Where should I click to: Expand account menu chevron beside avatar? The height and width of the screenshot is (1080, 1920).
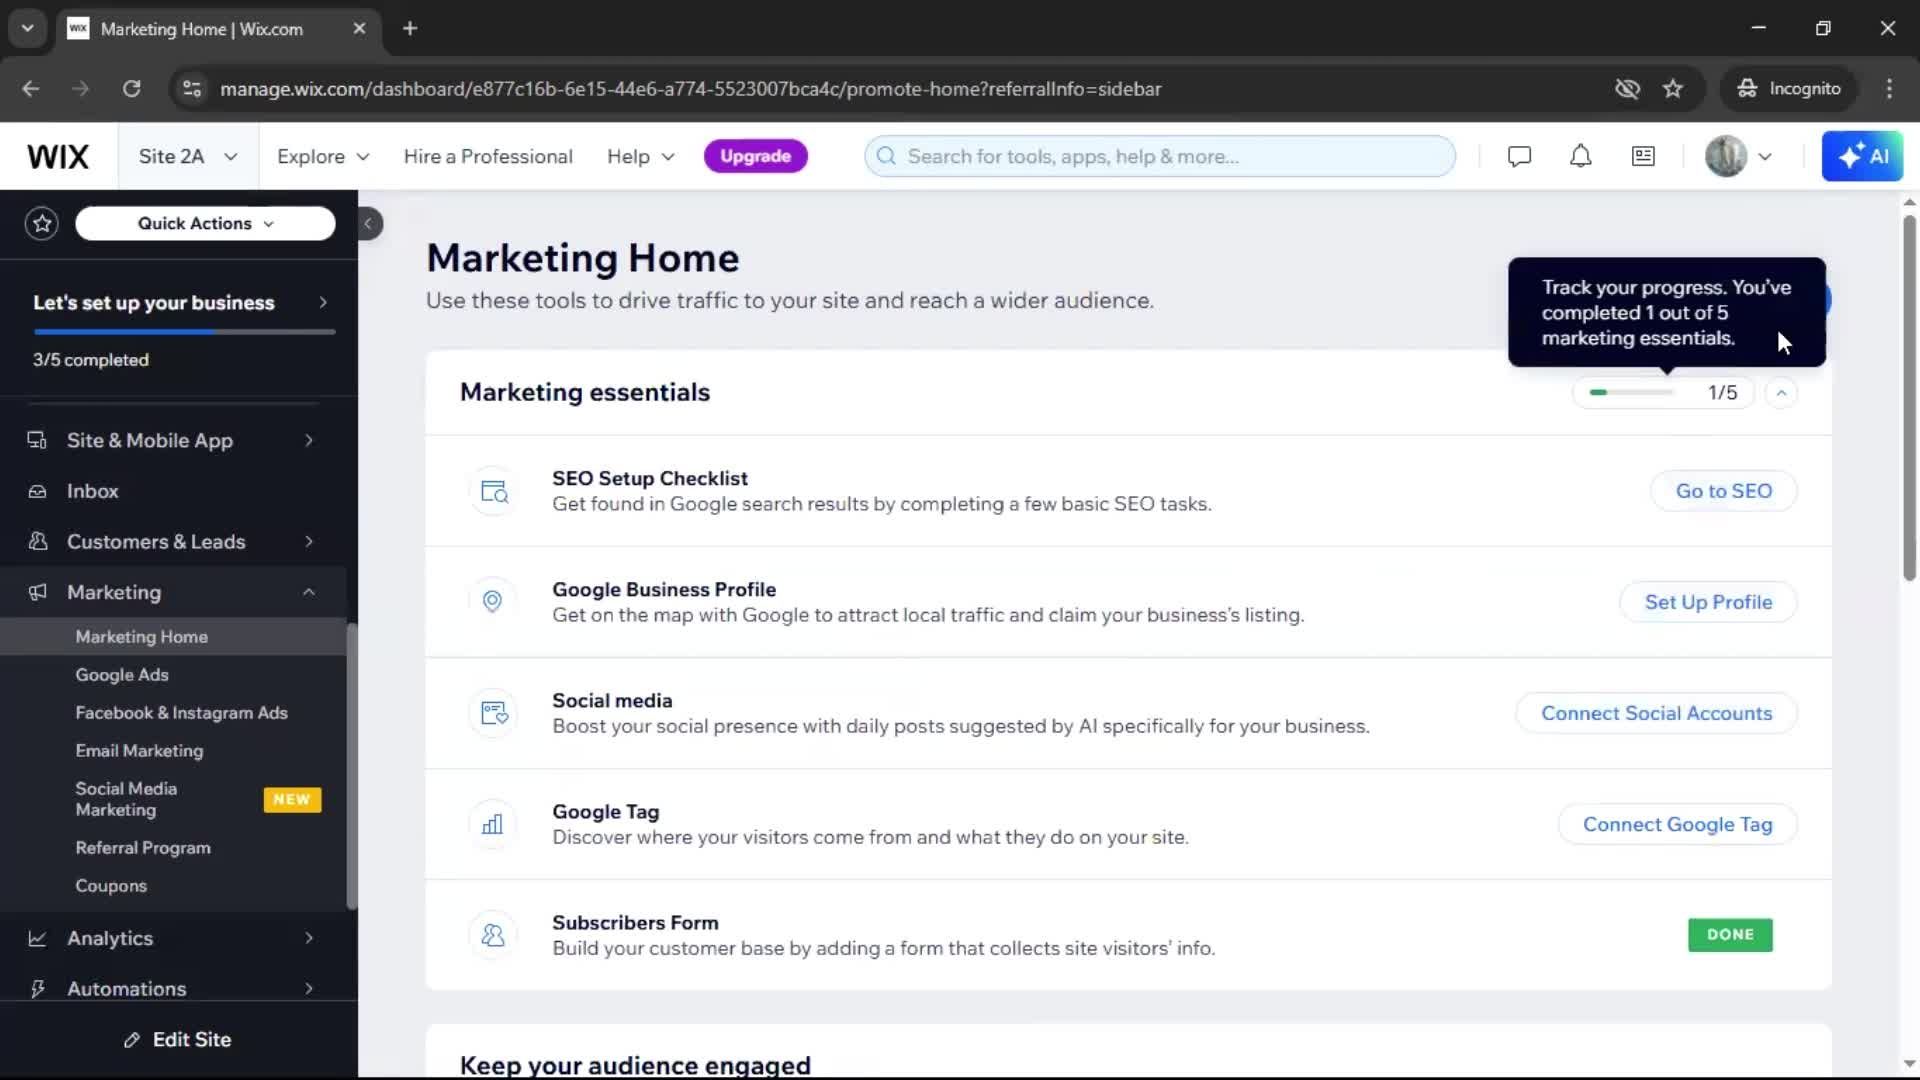[x=1765, y=157]
